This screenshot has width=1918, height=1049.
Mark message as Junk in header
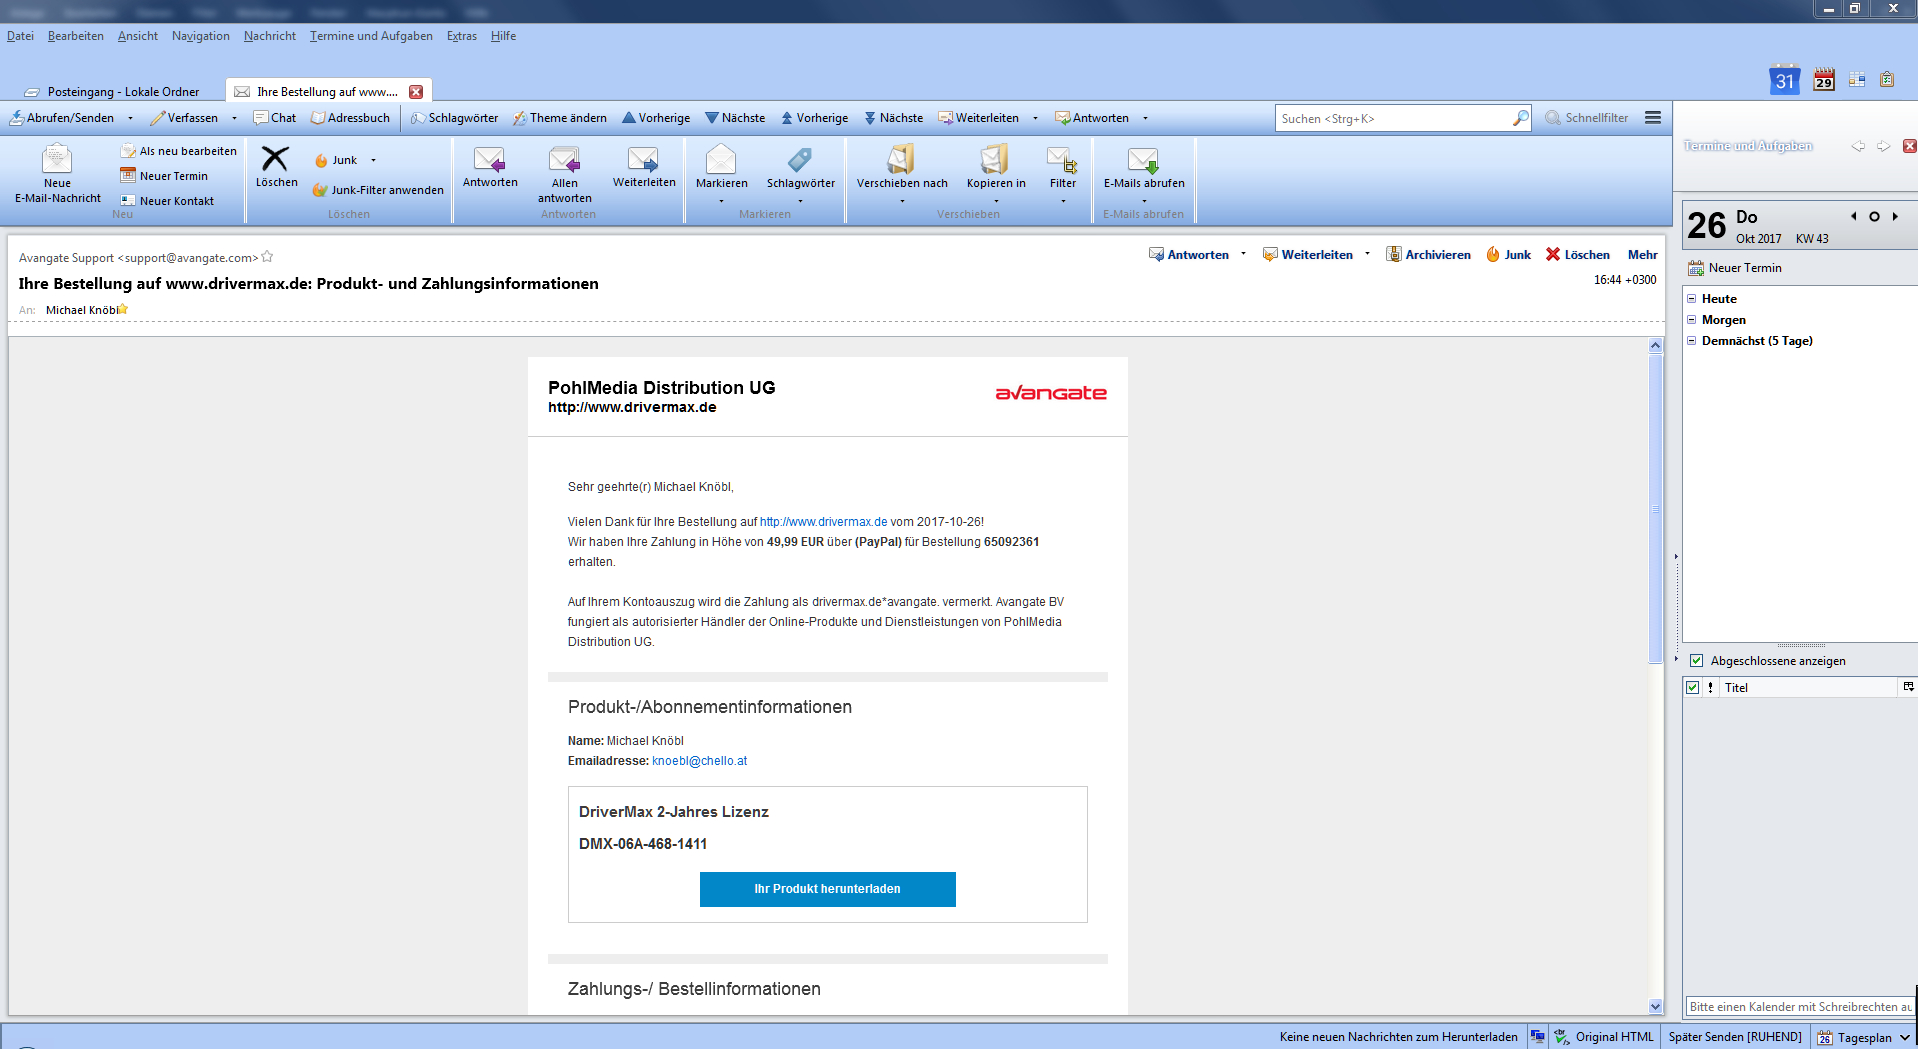(x=1508, y=255)
